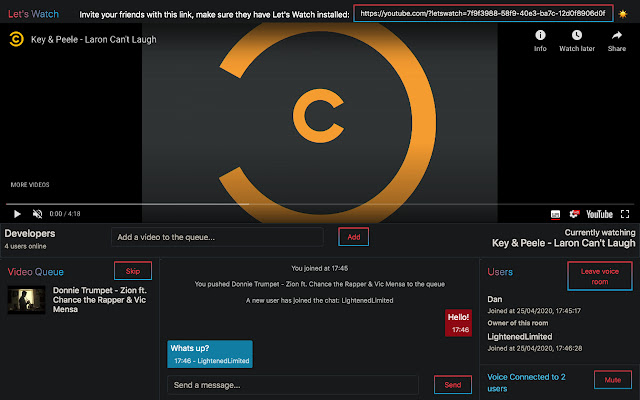Toggle the video subtitles icon

coord(556,214)
